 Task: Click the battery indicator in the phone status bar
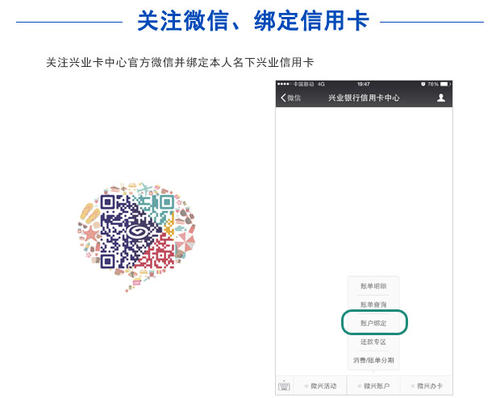pos(445,84)
